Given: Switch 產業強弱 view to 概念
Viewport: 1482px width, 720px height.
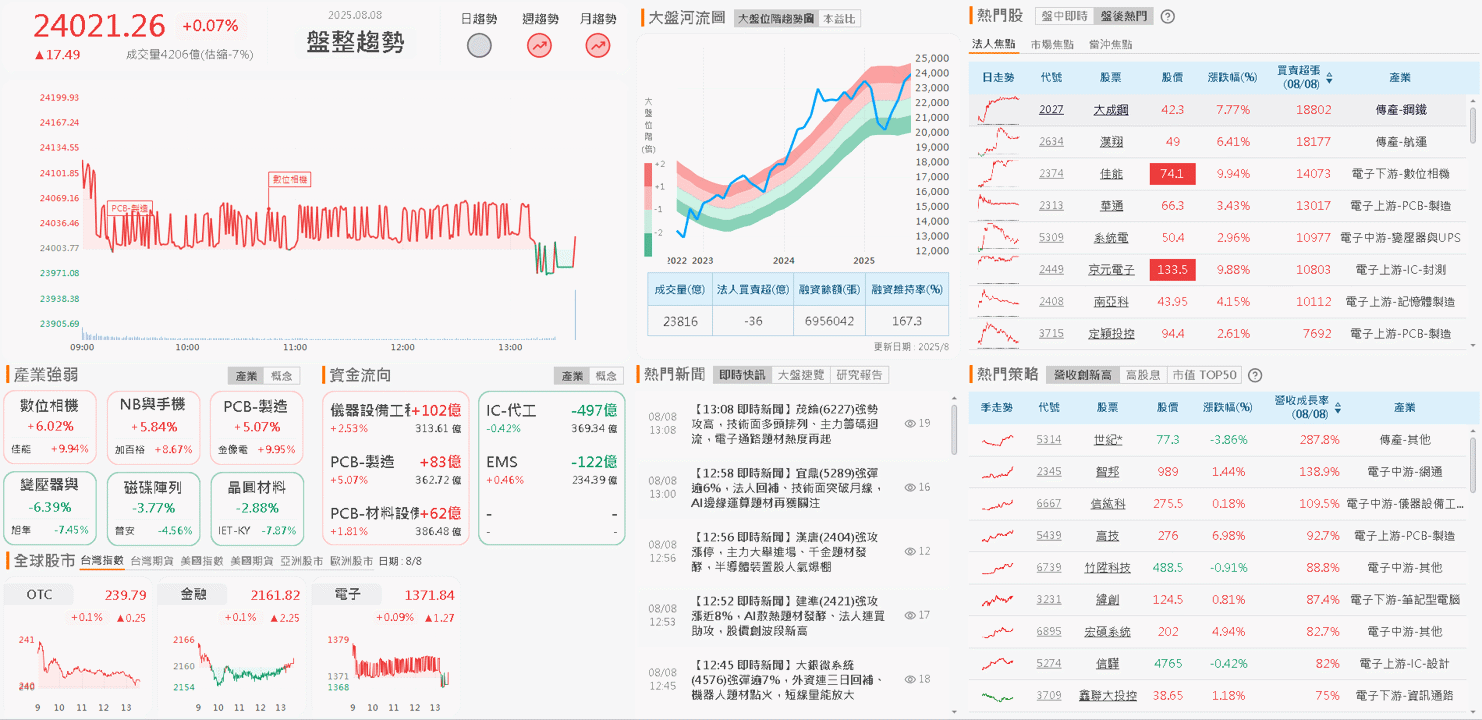Looking at the screenshot, I should (x=281, y=376).
